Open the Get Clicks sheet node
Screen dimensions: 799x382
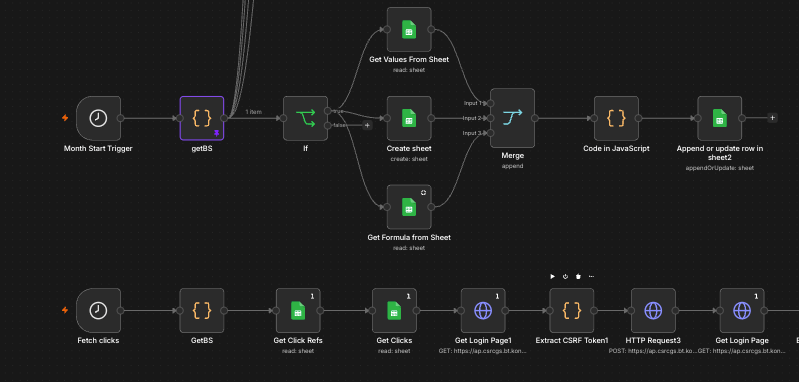point(394,310)
